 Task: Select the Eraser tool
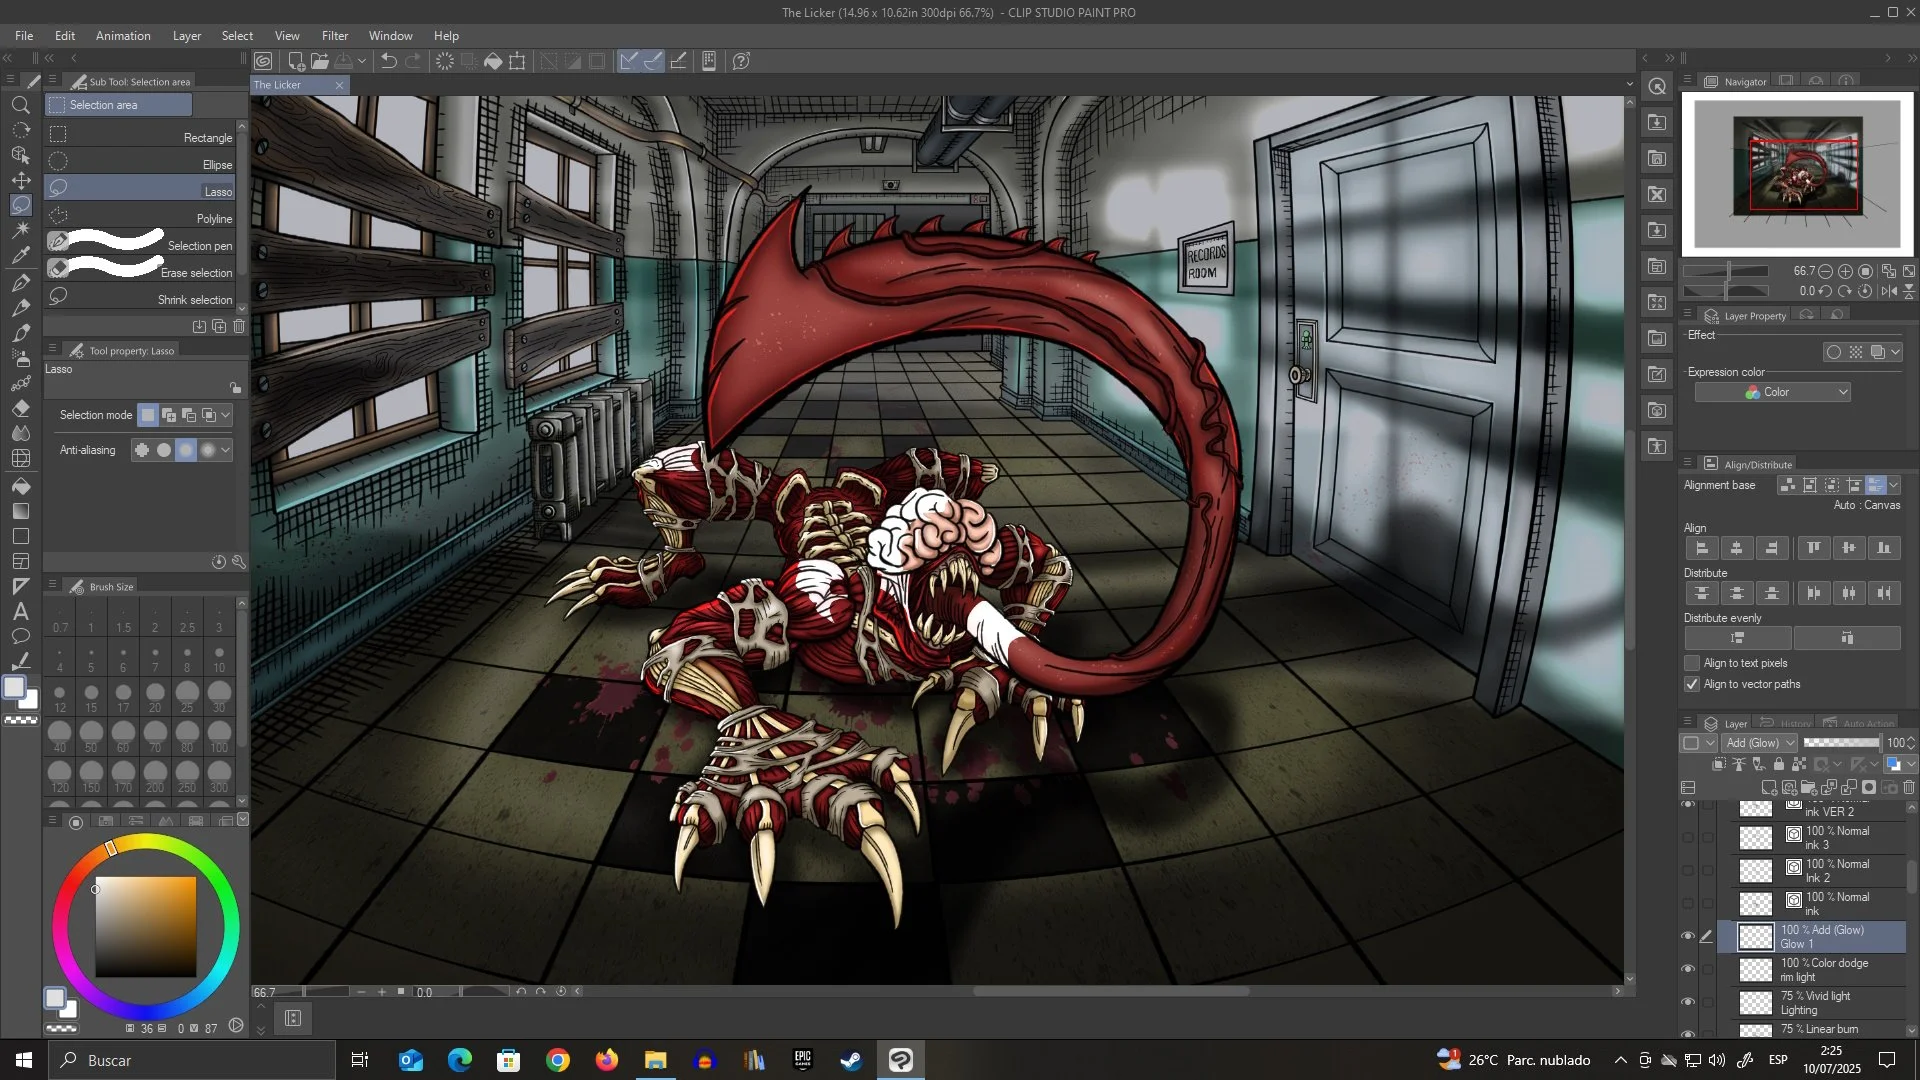click(21, 409)
